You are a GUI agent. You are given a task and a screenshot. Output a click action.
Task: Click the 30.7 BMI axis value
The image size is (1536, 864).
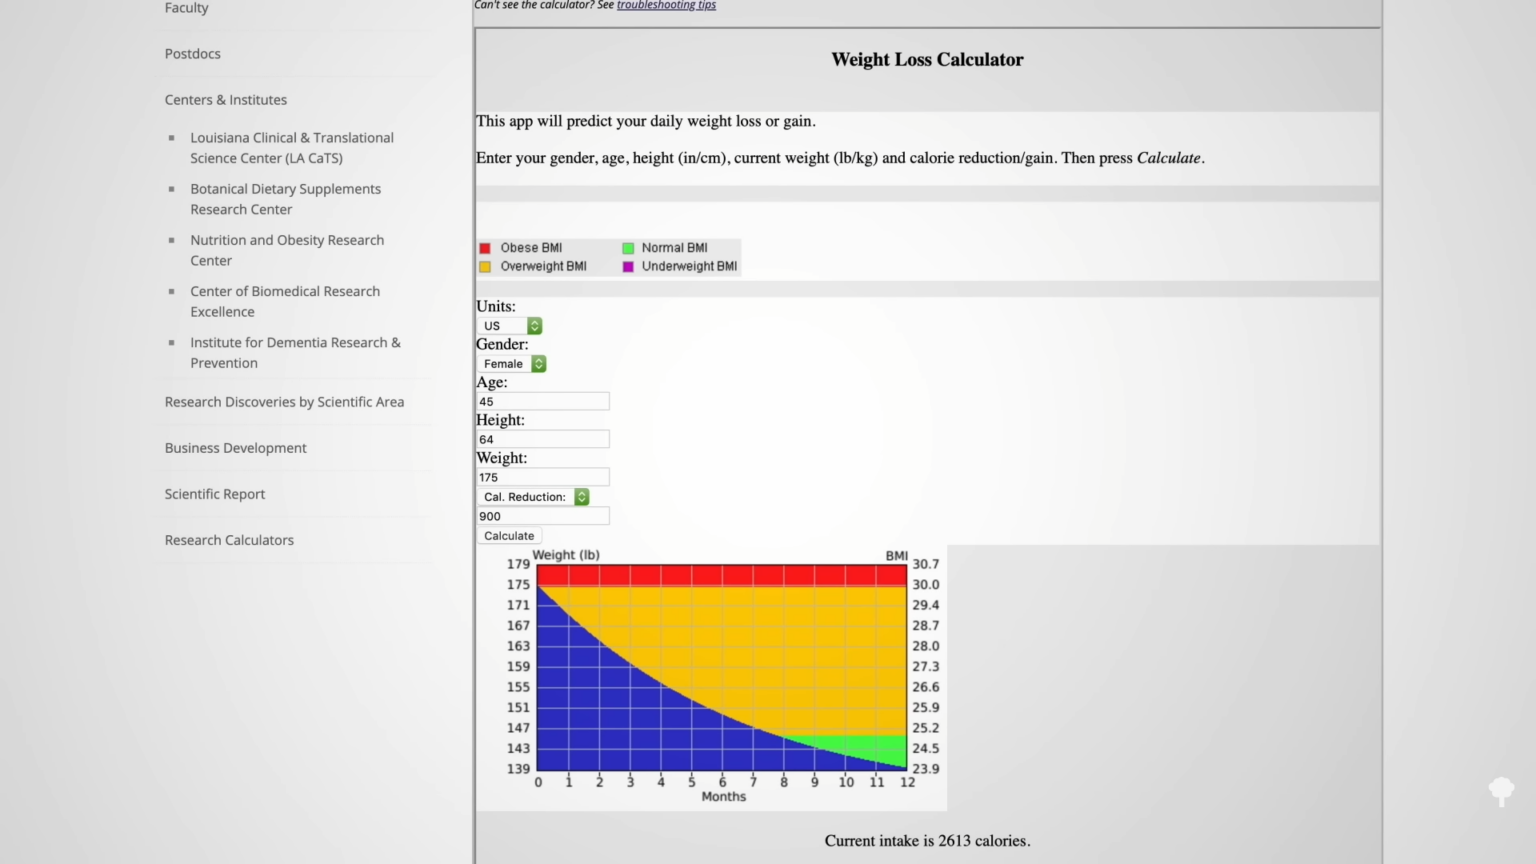pyautogui.click(x=926, y=564)
